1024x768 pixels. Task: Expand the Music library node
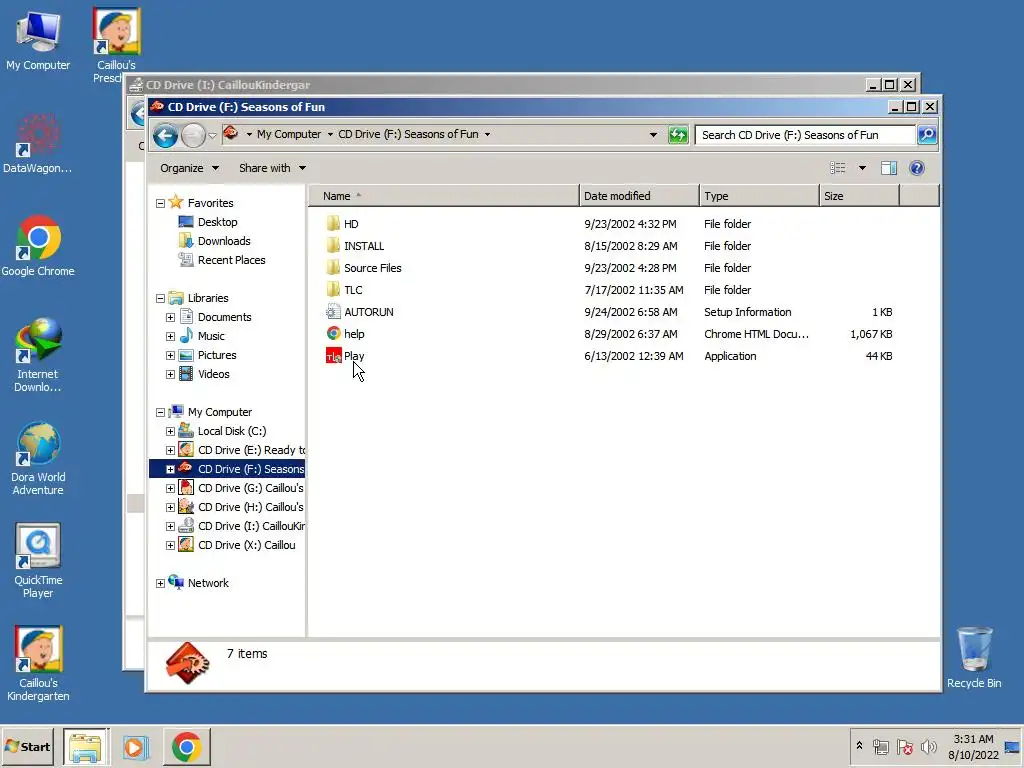[x=170, y=336]
